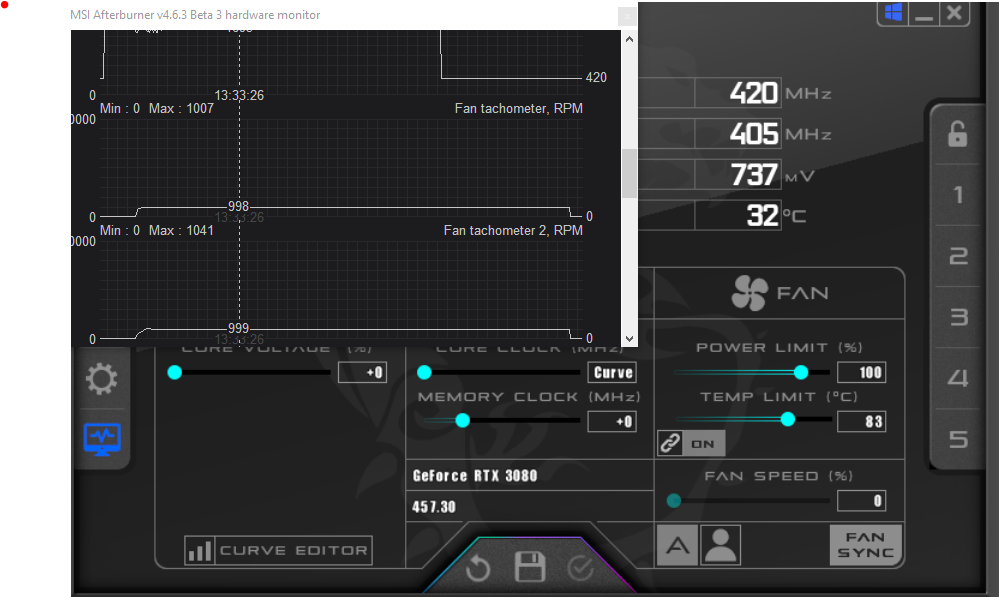
Task: Select profile slot 5
Action: point(958,440)
